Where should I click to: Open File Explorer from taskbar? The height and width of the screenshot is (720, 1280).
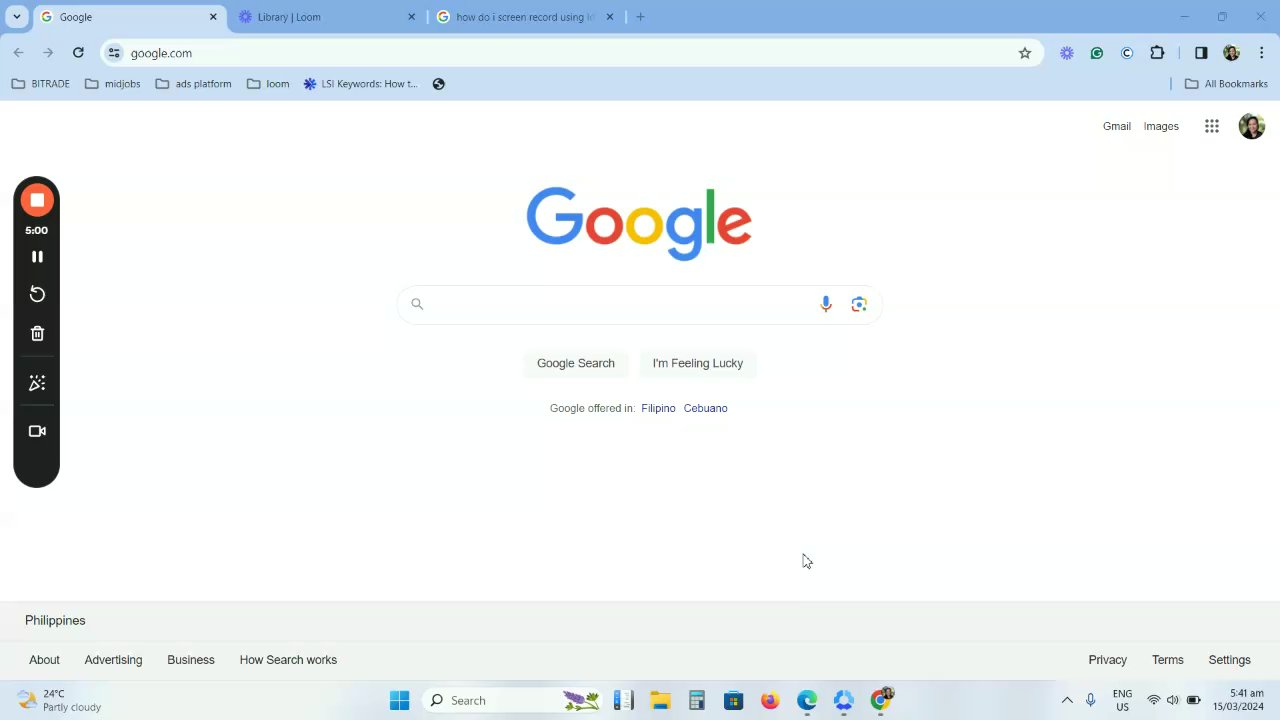click(x=660, y=700)
